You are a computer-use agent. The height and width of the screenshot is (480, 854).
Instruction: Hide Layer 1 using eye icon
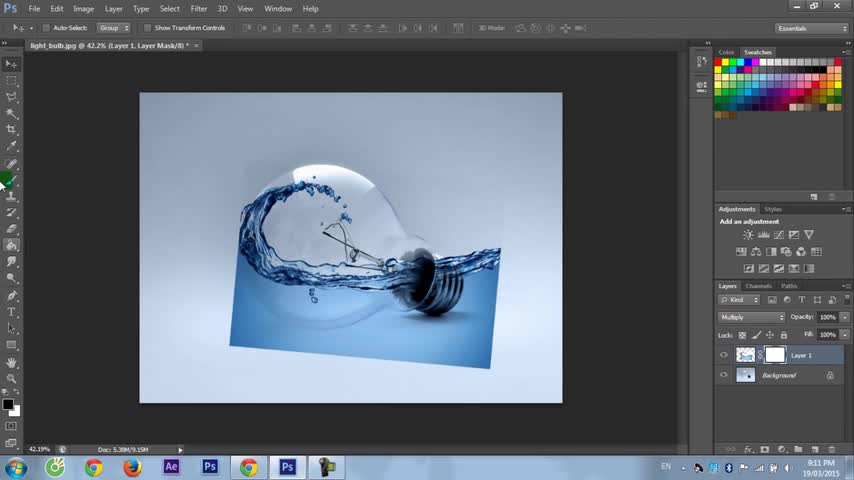pyautogui.click(x=724, y=355)
